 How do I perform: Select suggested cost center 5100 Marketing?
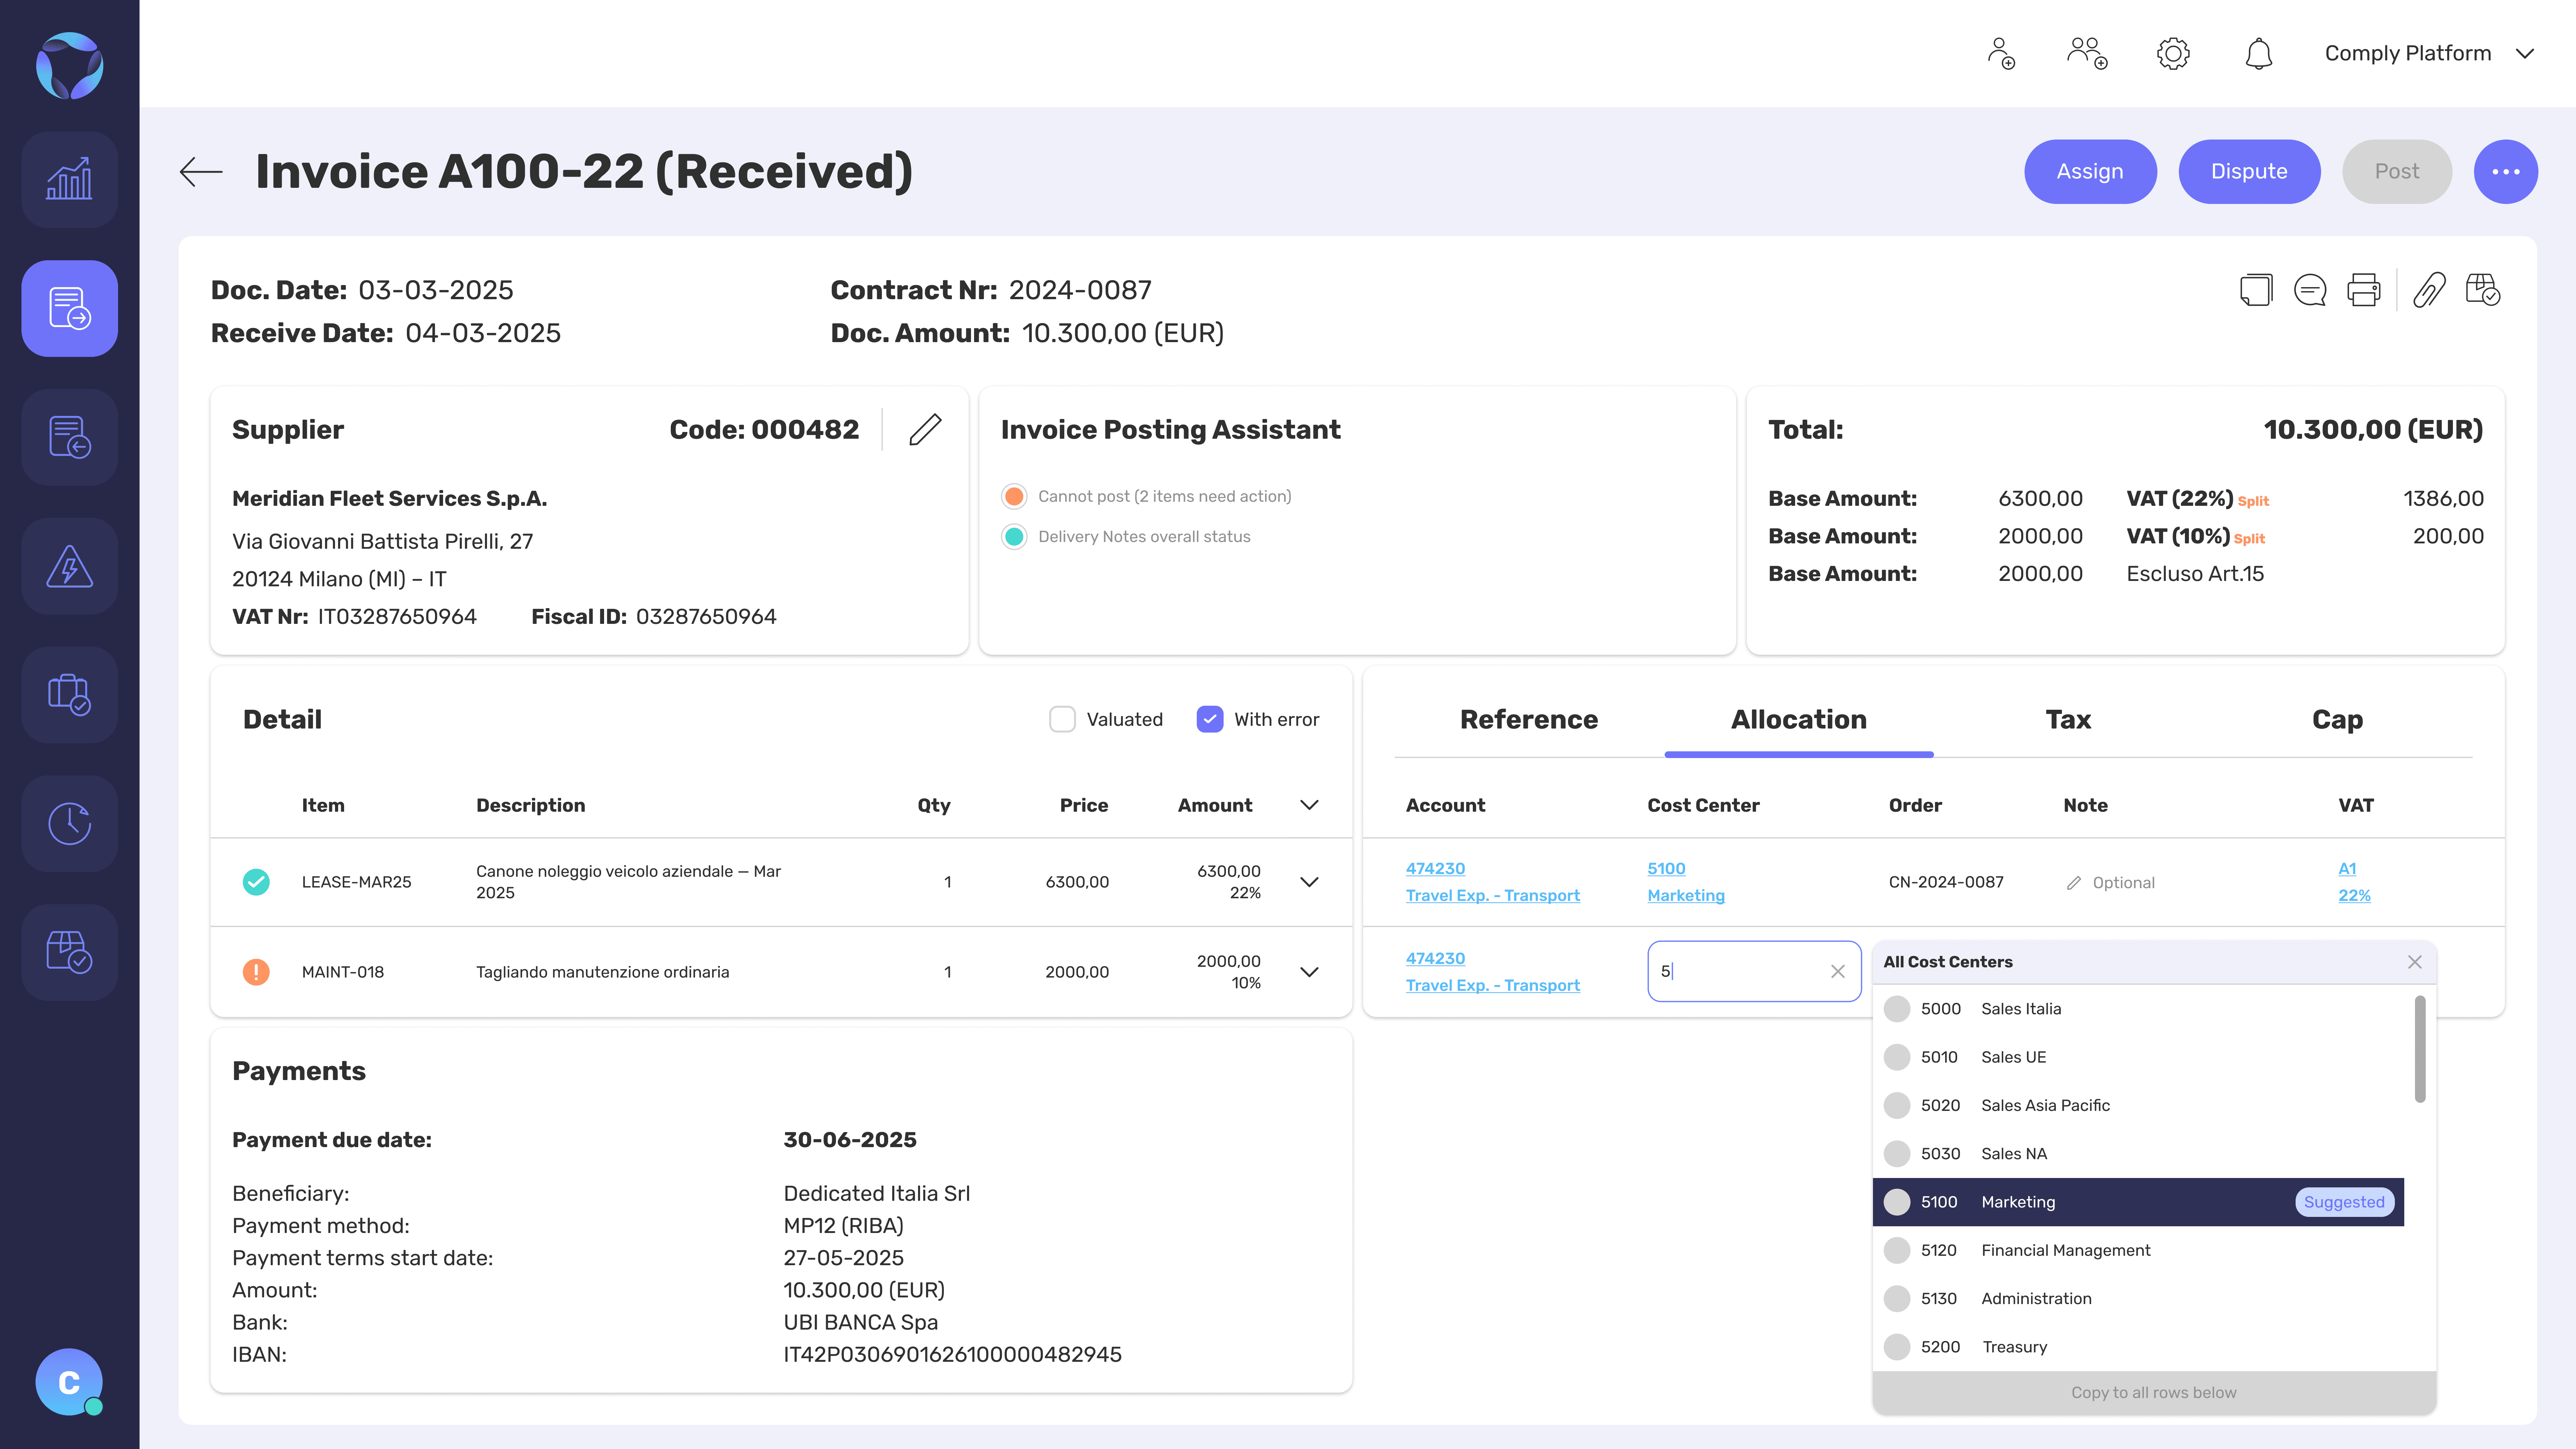[2138, 1202]
